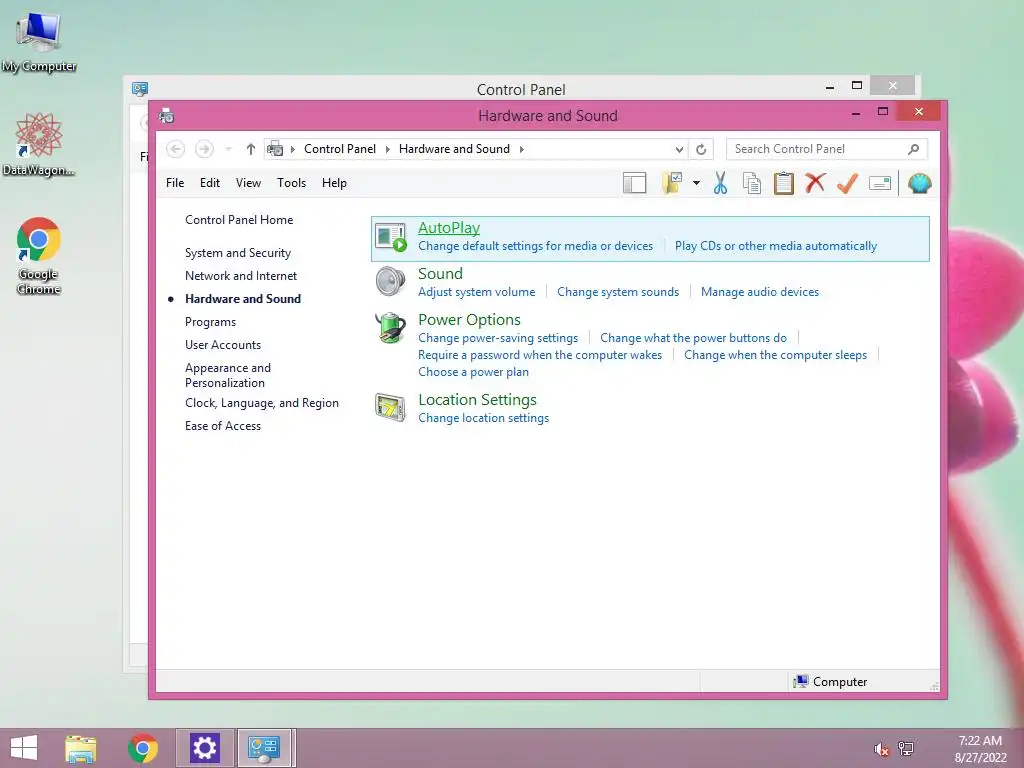This screenshot has height=768, width=1024.
Task: Toggle the layout pane toolbar icon
Action: click(634, 184)
